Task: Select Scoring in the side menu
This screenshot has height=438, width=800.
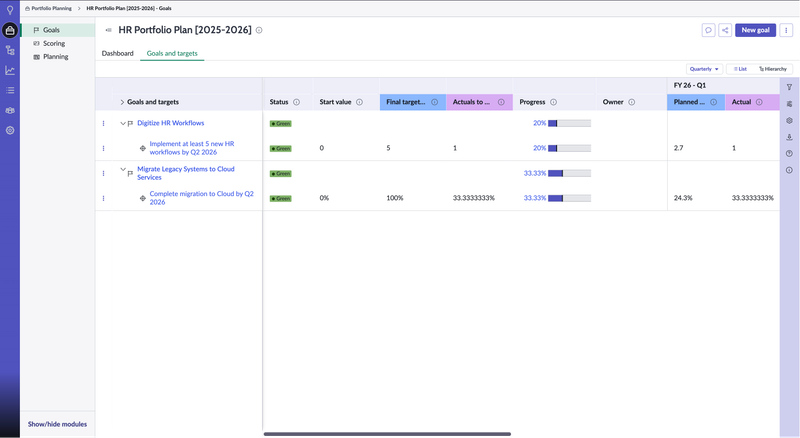Action: pos(53,43)
